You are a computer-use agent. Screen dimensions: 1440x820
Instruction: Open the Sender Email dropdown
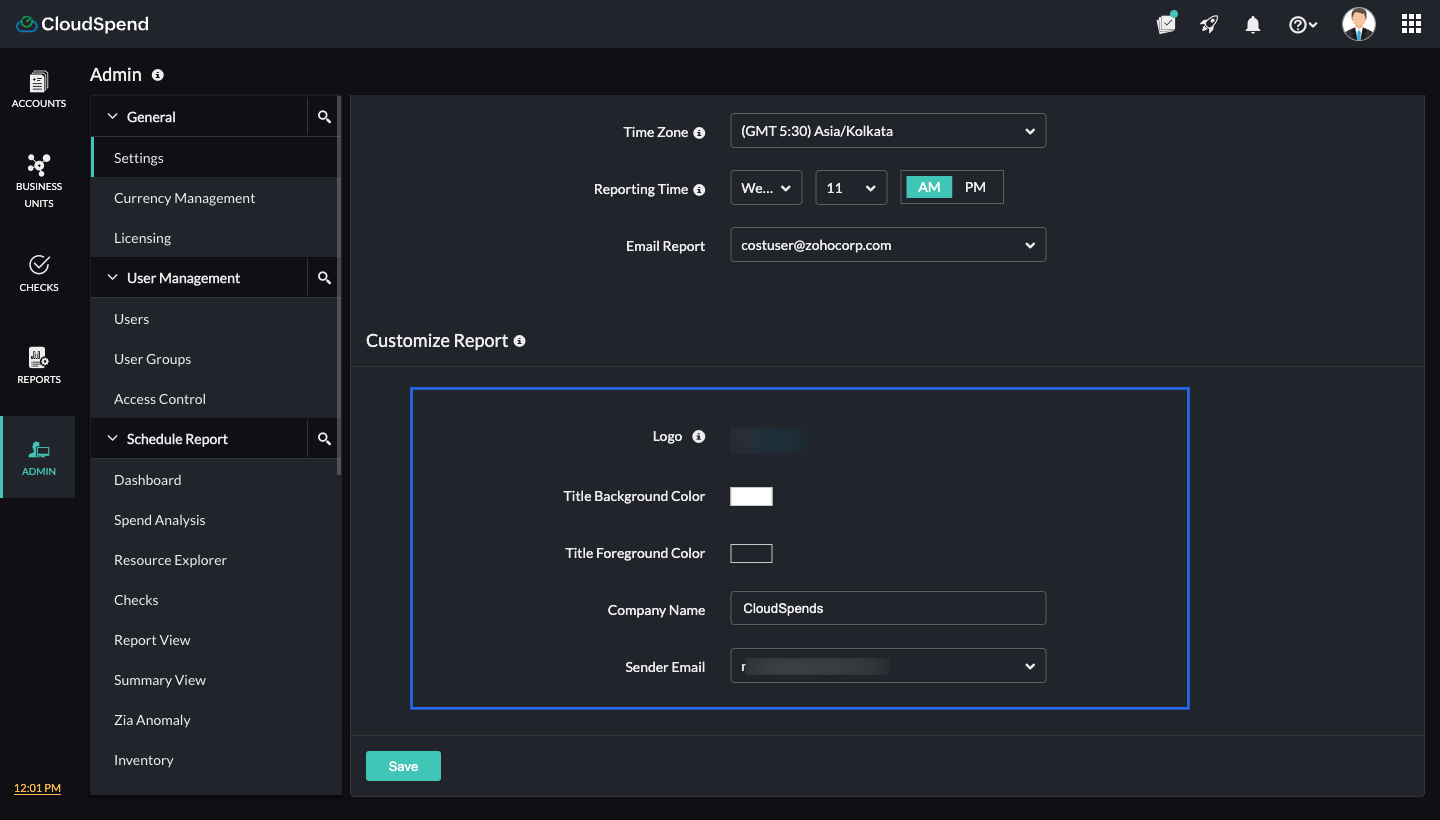point(887,666)
